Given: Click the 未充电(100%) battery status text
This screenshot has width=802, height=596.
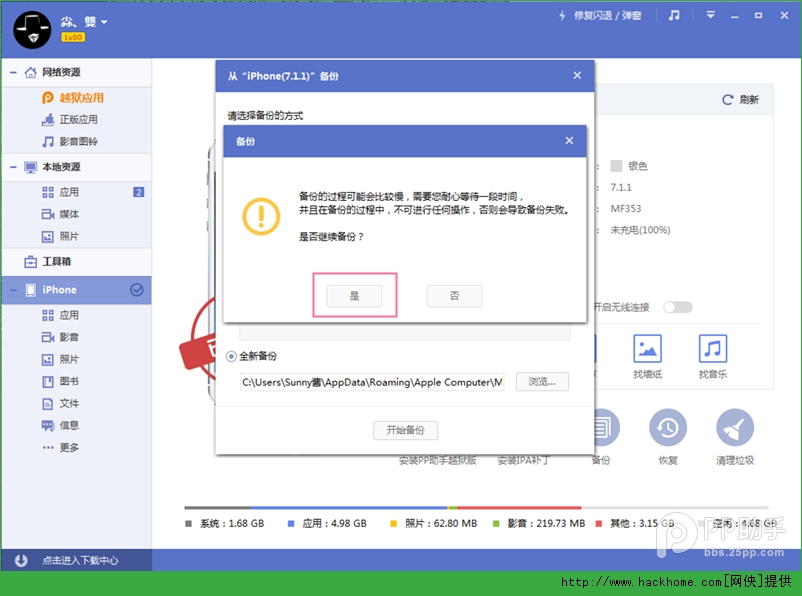Looking at the screenshot, I should pos(640,230).
